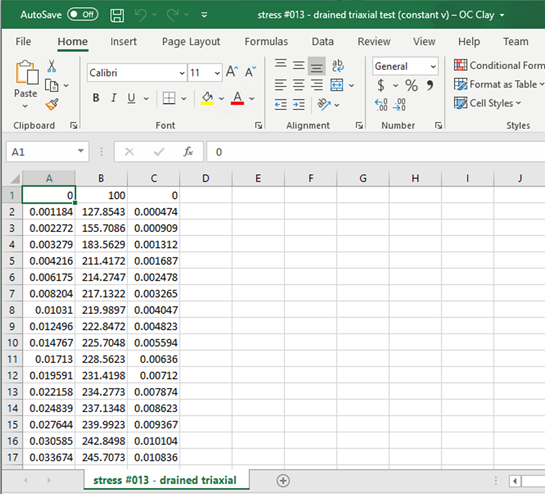The height and width of the screenshot is (494, 545).
Task: Click Decrease Indent icon
Action: (x=280, y=104)
